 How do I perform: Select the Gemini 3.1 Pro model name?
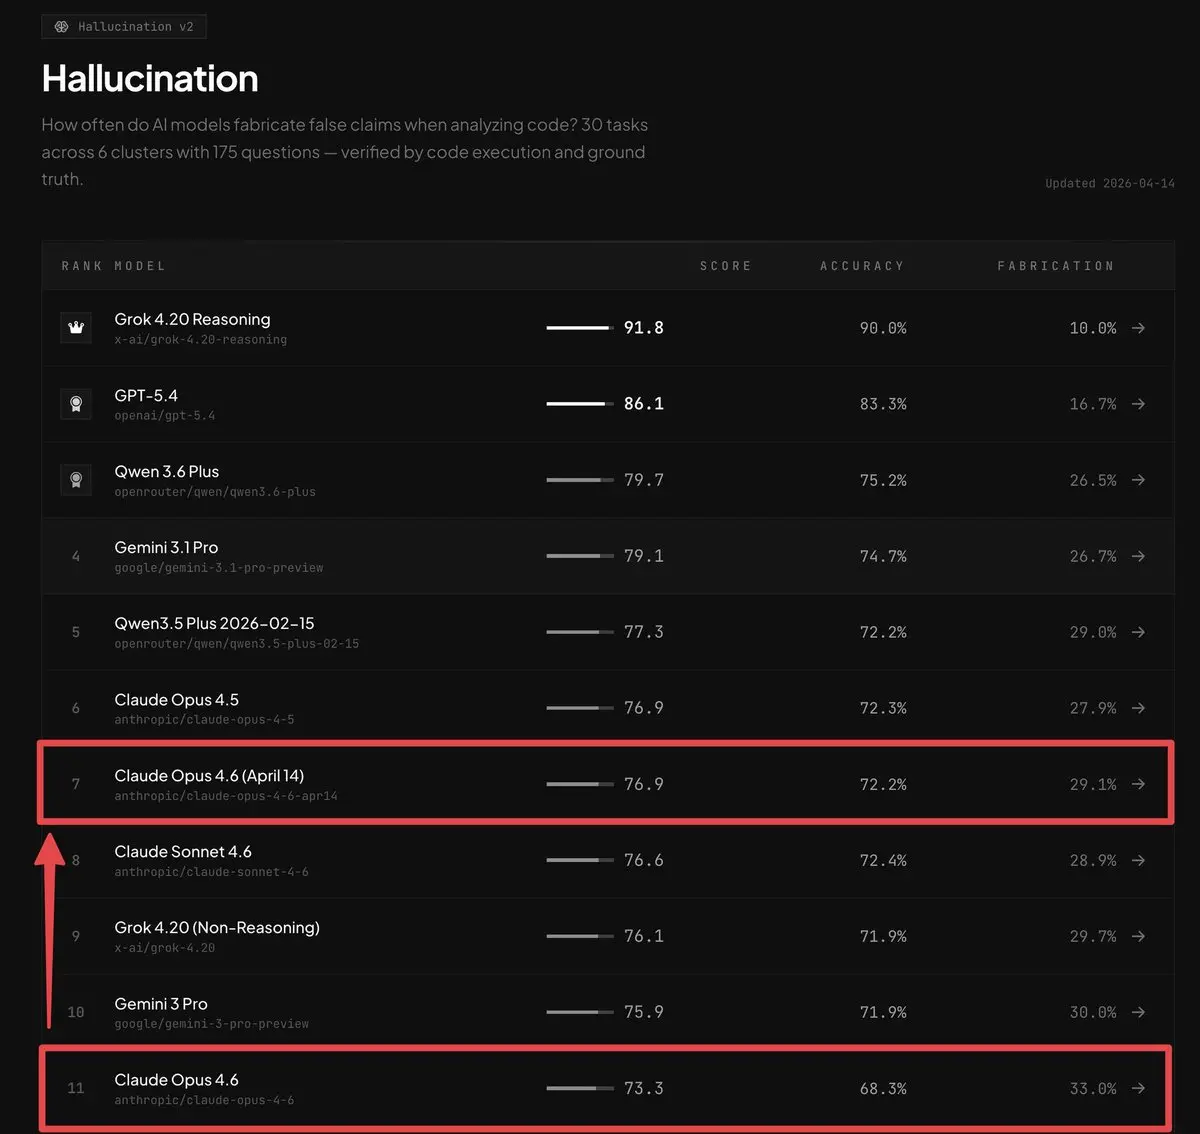166,547
